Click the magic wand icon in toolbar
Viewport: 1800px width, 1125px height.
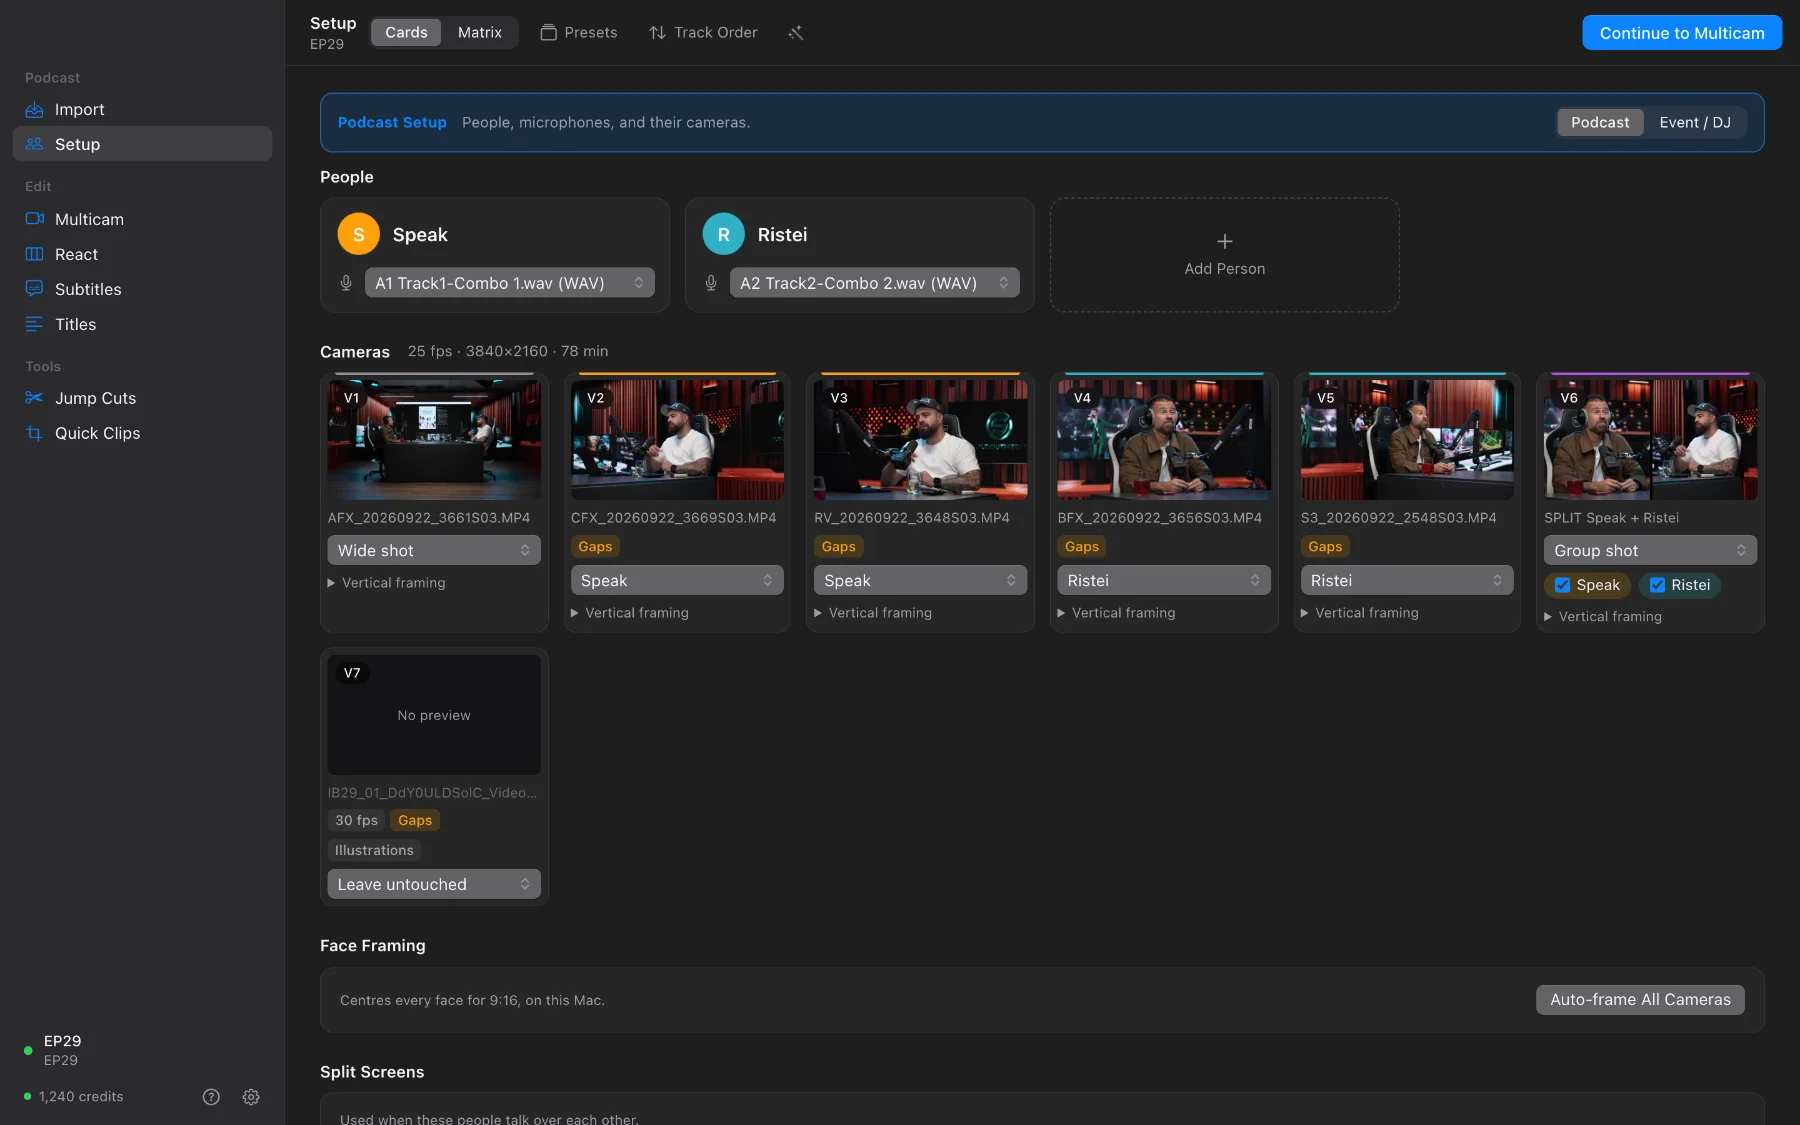[796, 33]
